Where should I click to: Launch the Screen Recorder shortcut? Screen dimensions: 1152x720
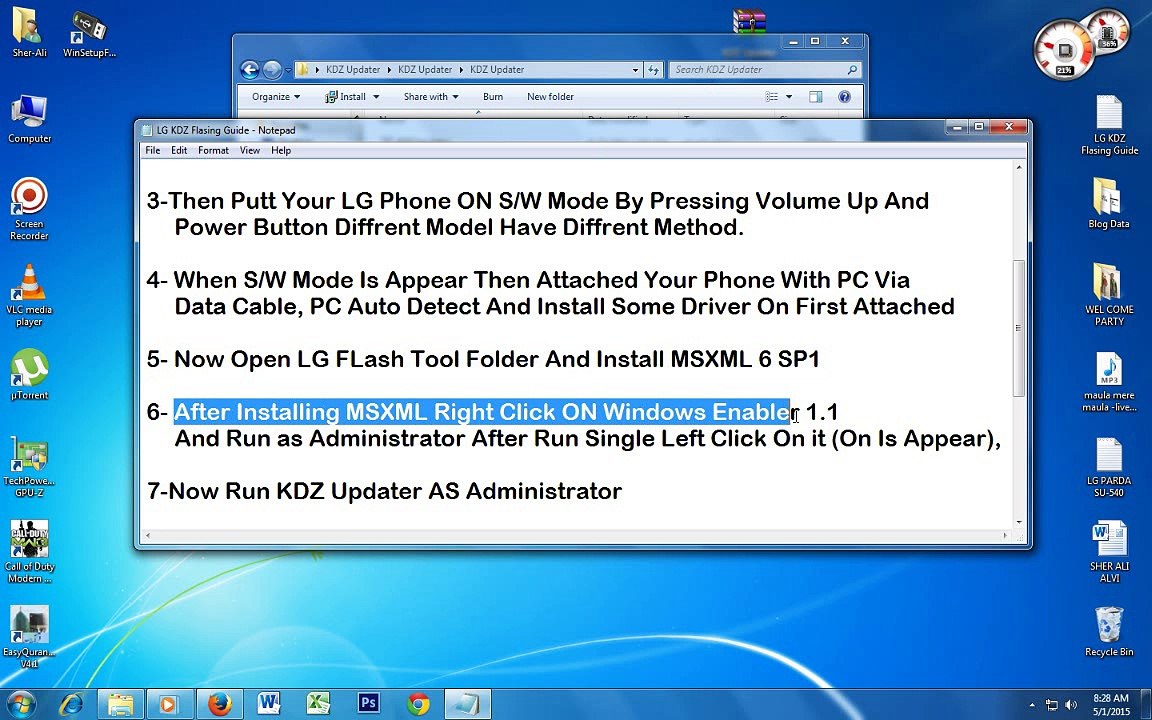click(x=29, y=209)
